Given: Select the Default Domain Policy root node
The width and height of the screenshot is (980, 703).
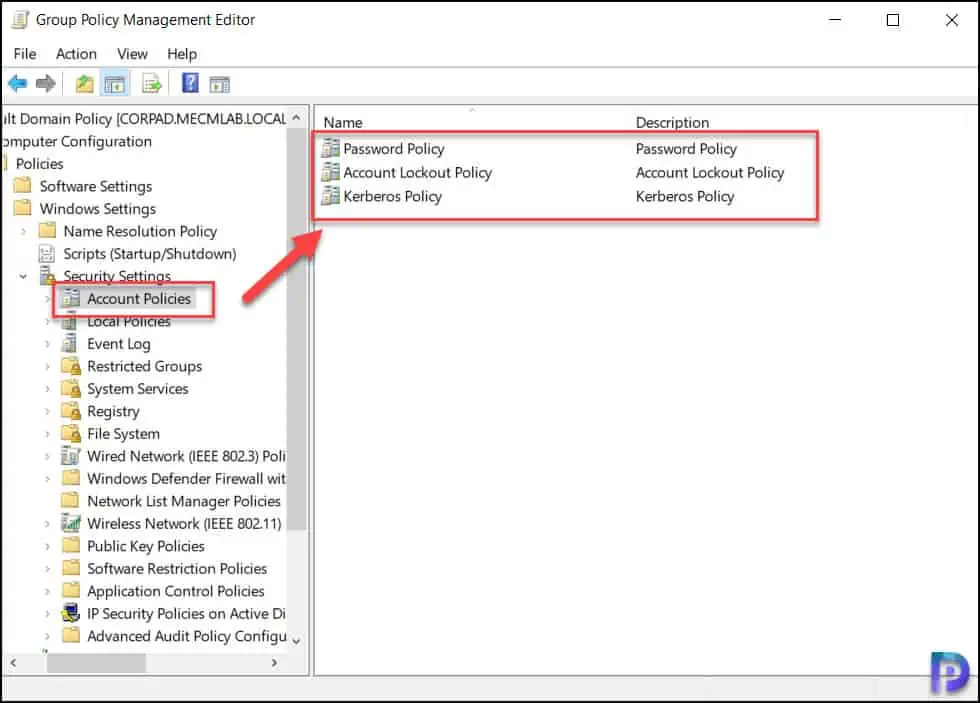Looking at the screenshot, I should (144, 119).
